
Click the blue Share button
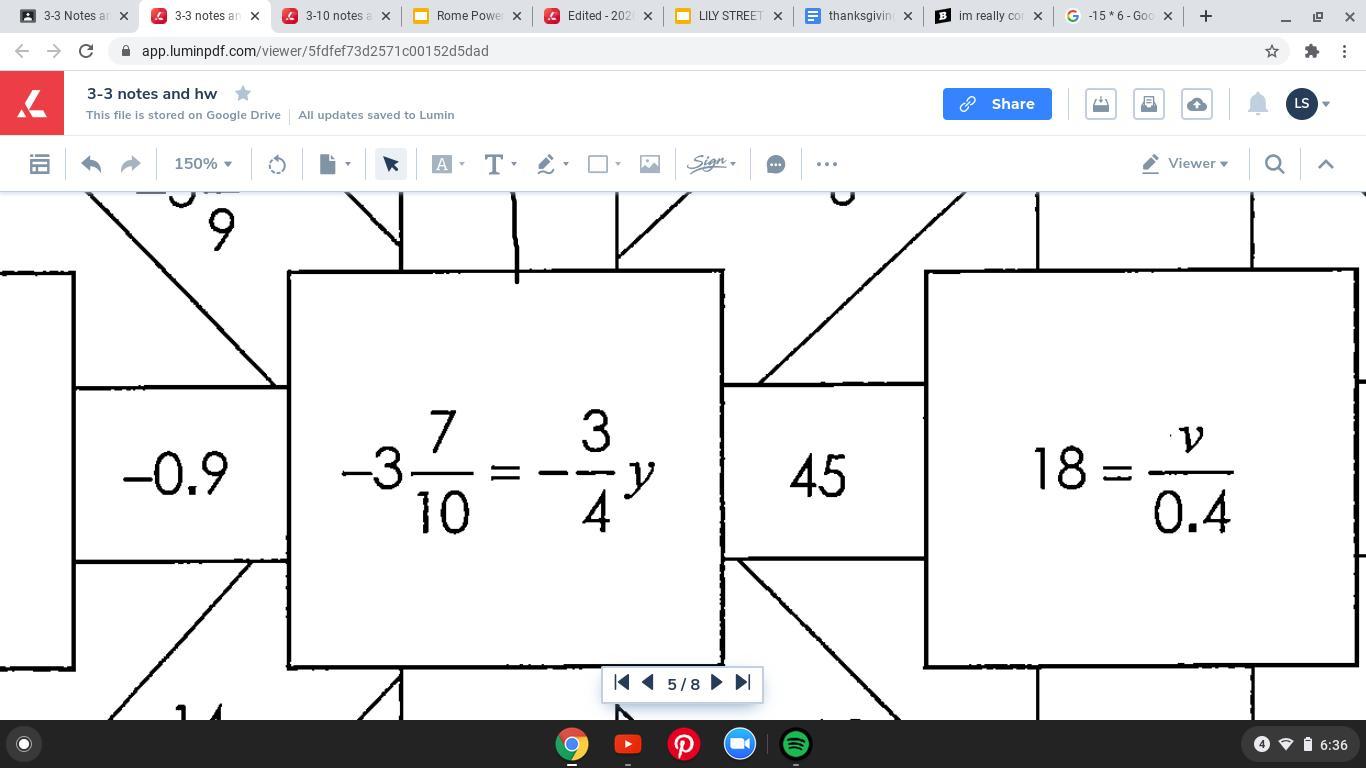[x=997, y=104]
